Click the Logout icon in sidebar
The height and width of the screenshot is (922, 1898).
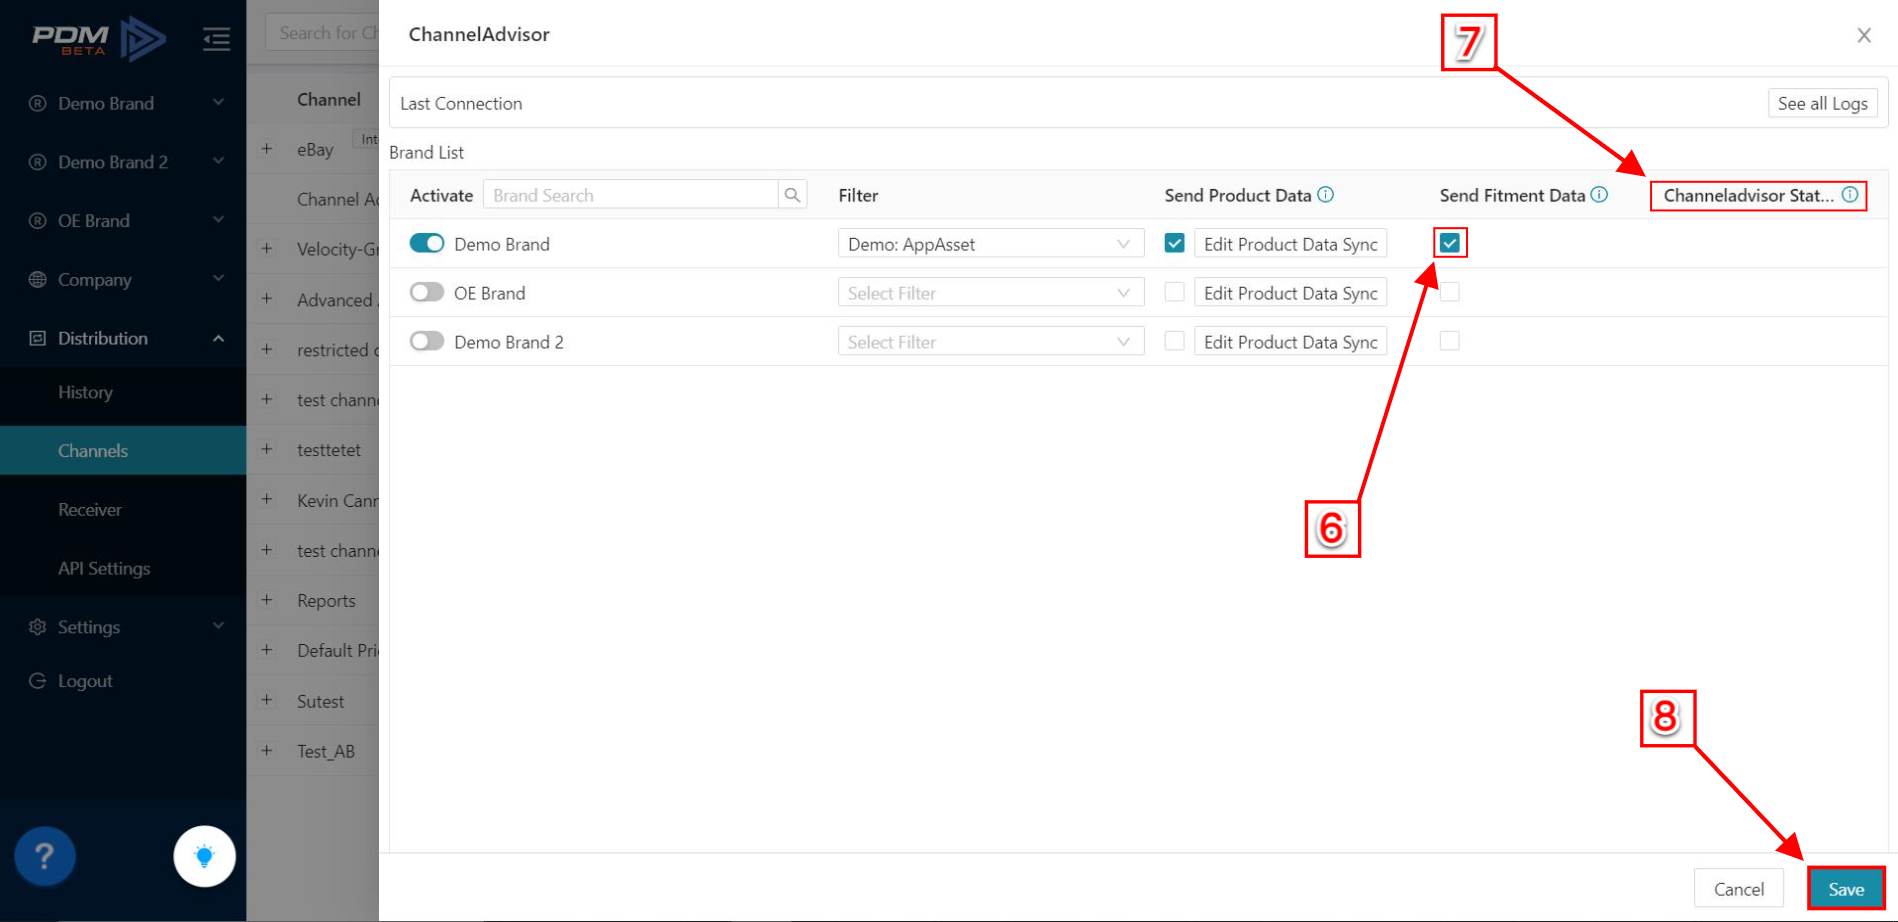coord(38,681)
